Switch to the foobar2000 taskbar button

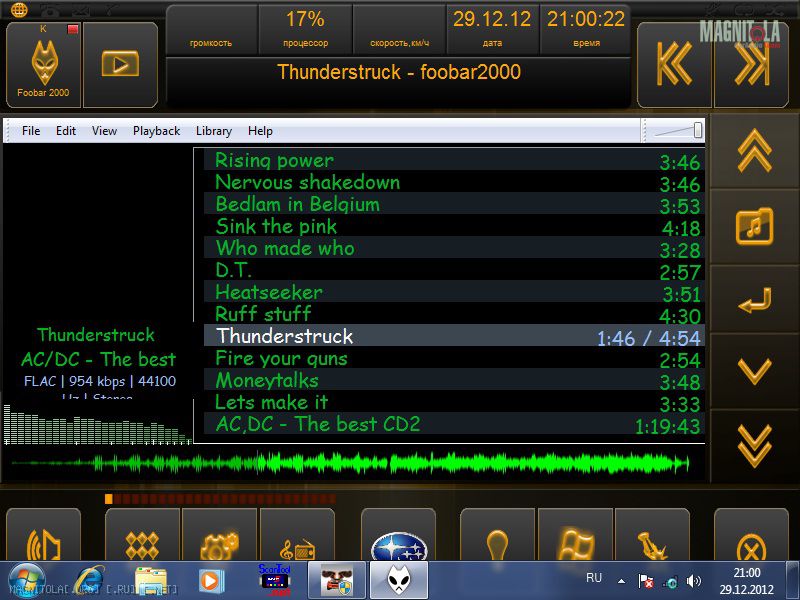pyautogui.click(x=398, y=581)
